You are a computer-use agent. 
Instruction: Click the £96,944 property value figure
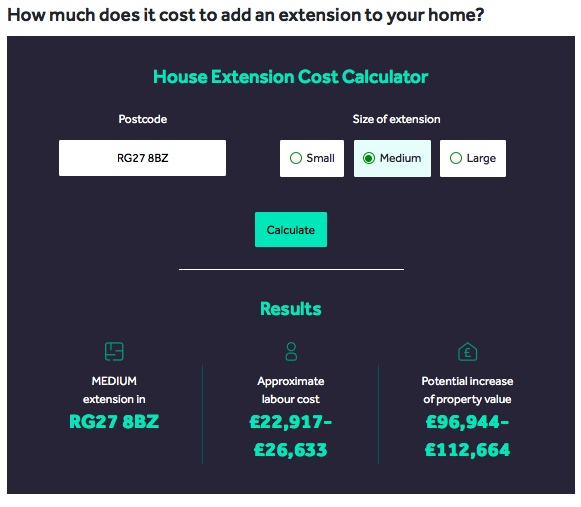pos(467,422)
